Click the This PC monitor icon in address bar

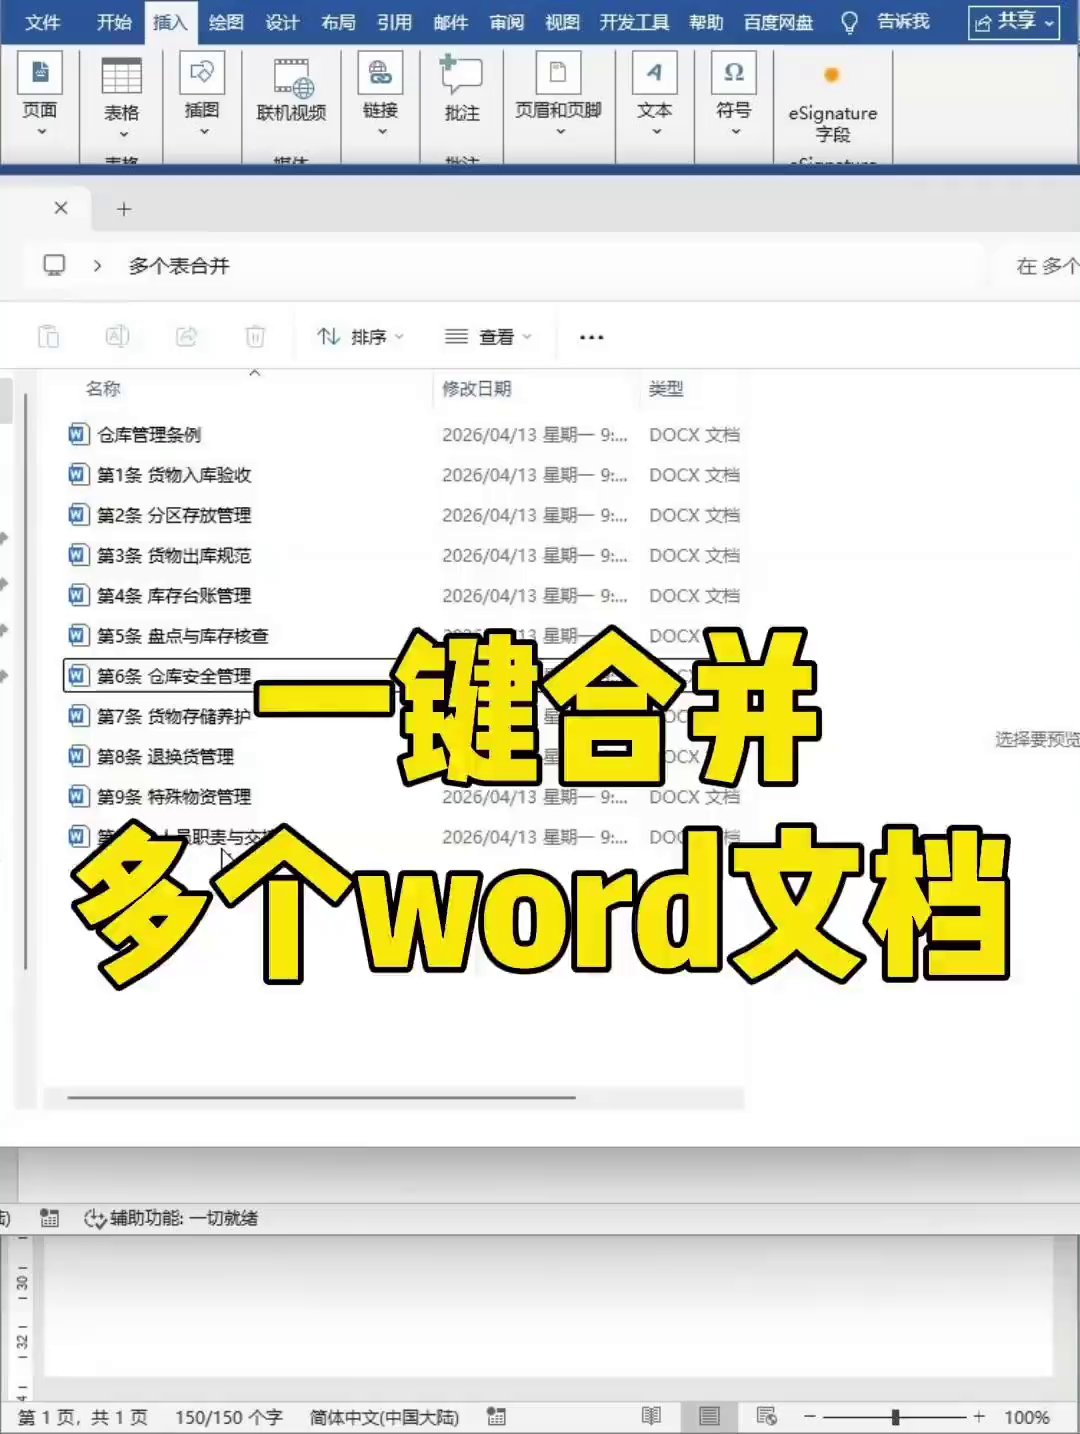pos(54,265)
